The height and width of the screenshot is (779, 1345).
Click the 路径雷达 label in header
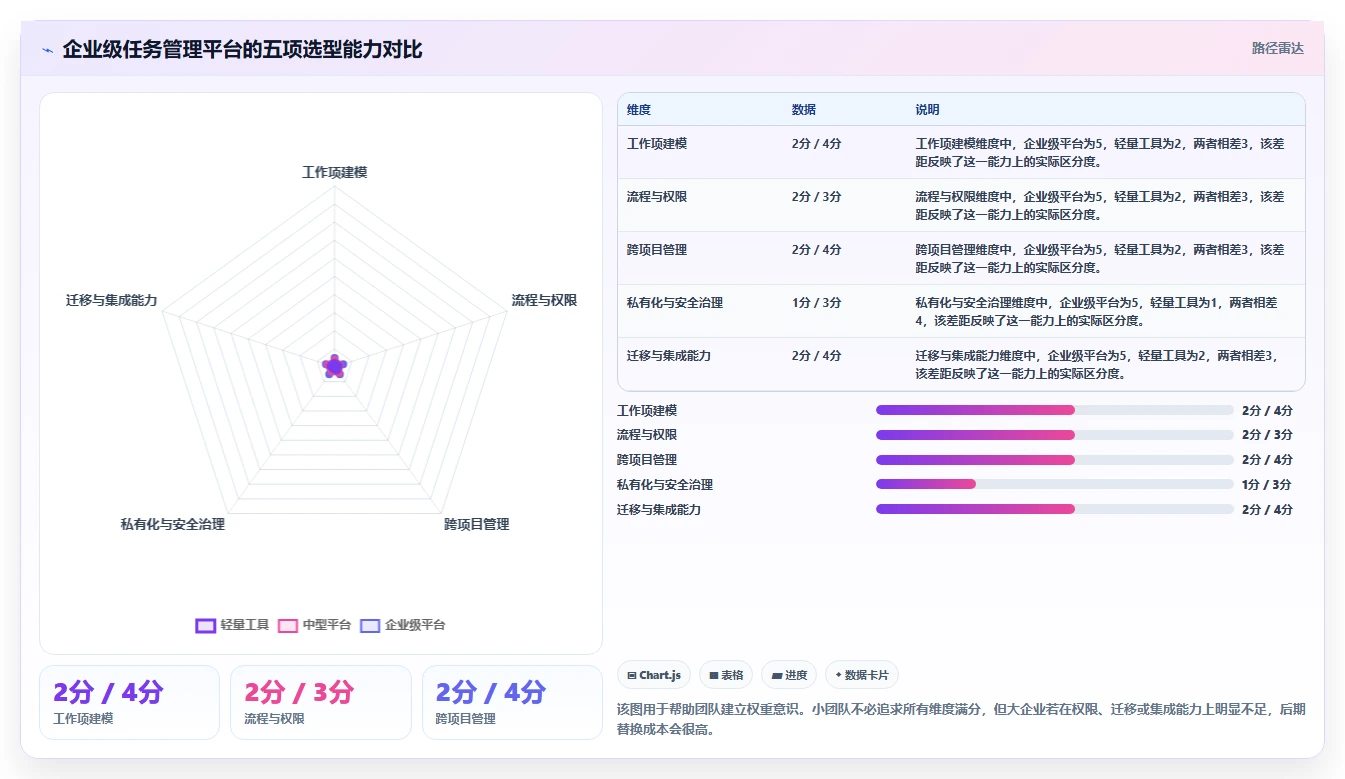(x=1278, y=48)
